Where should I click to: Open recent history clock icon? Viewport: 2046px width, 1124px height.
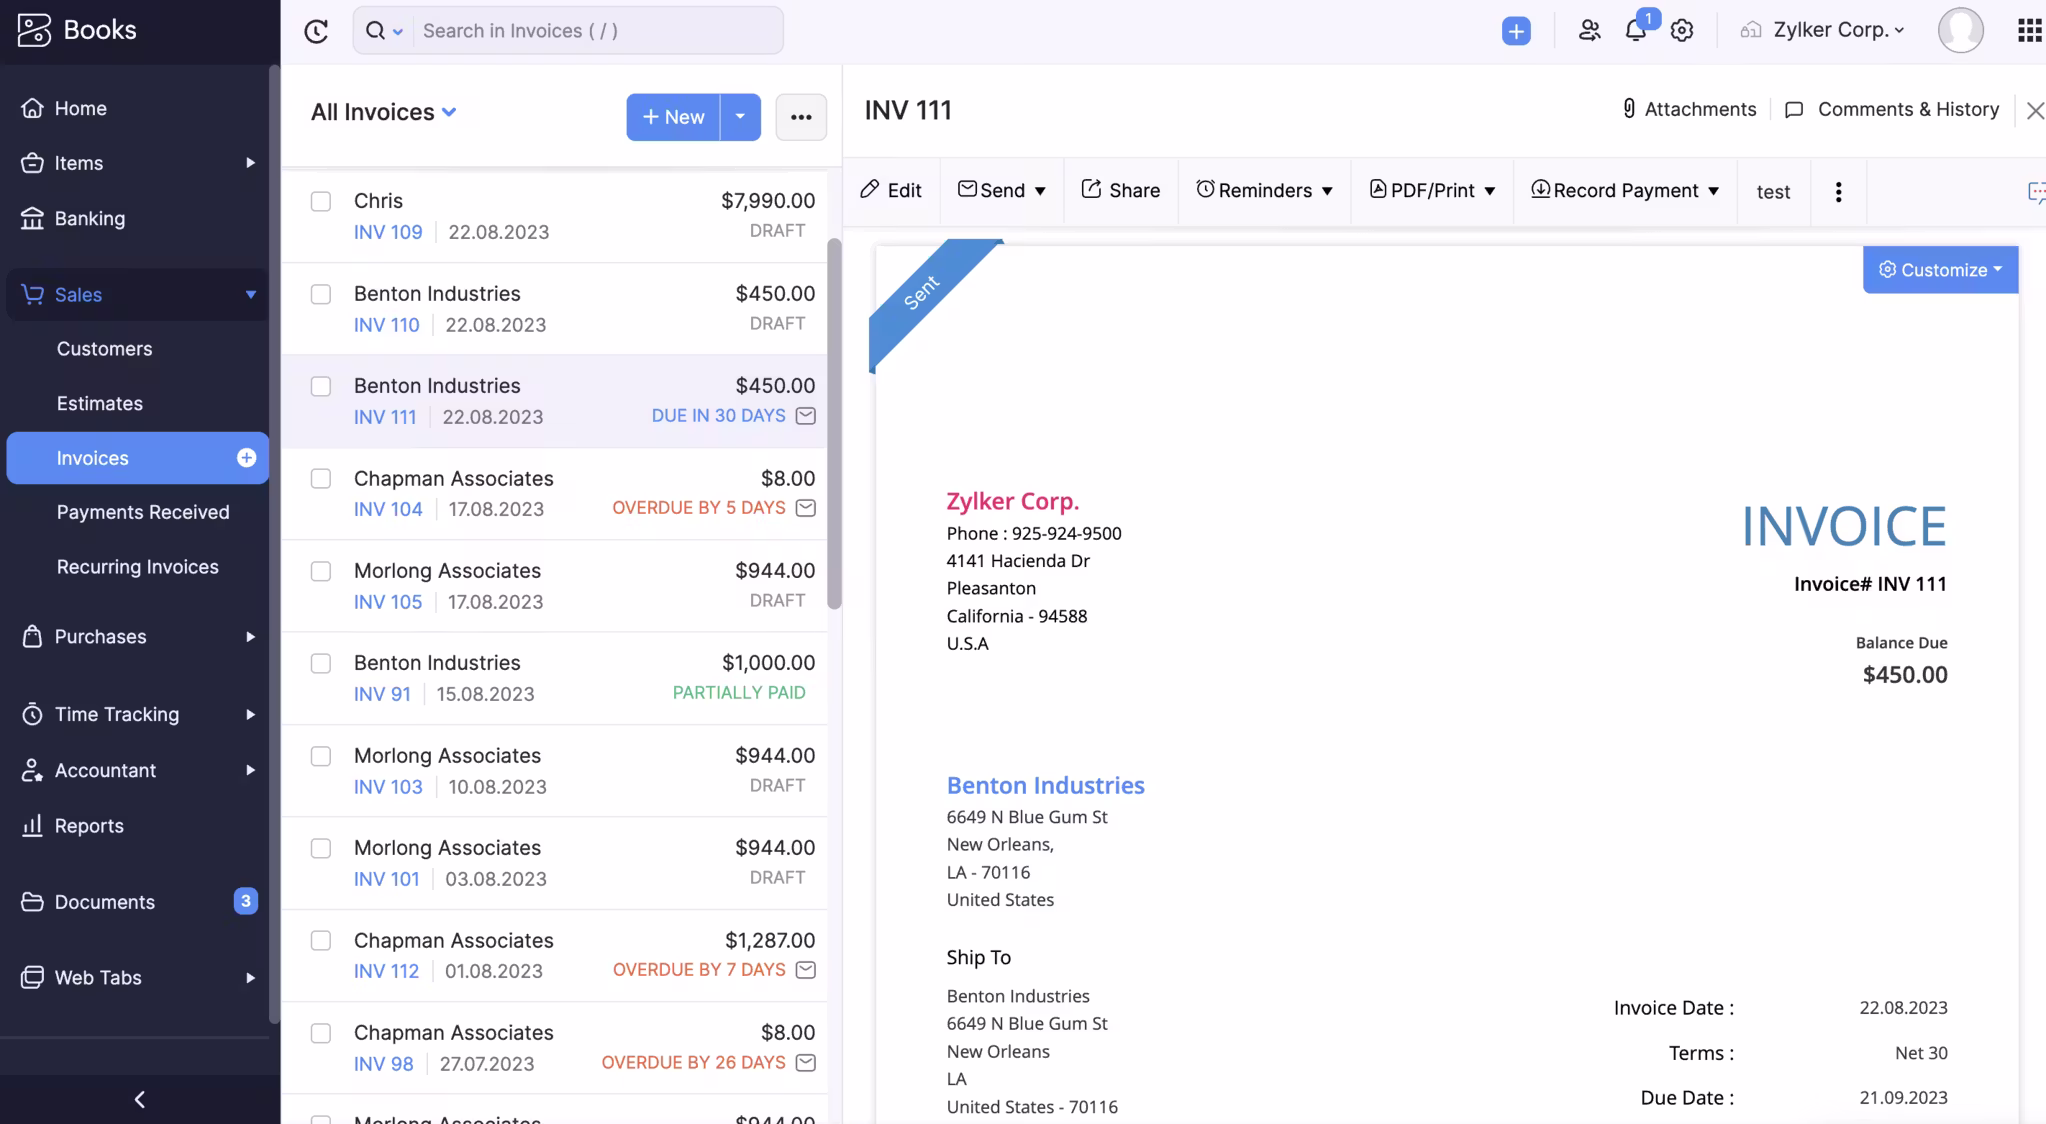point(316,31)
